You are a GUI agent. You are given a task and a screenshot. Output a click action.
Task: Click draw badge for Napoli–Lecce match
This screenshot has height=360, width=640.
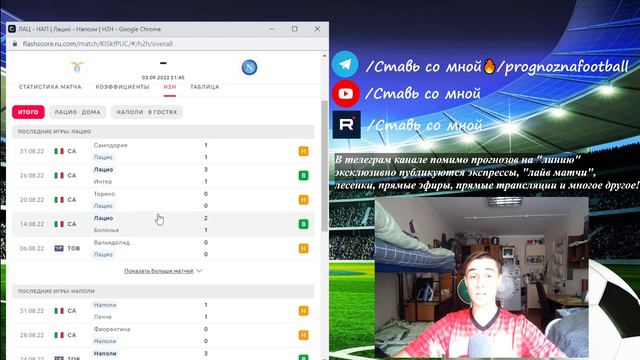(x=303, y=311)
